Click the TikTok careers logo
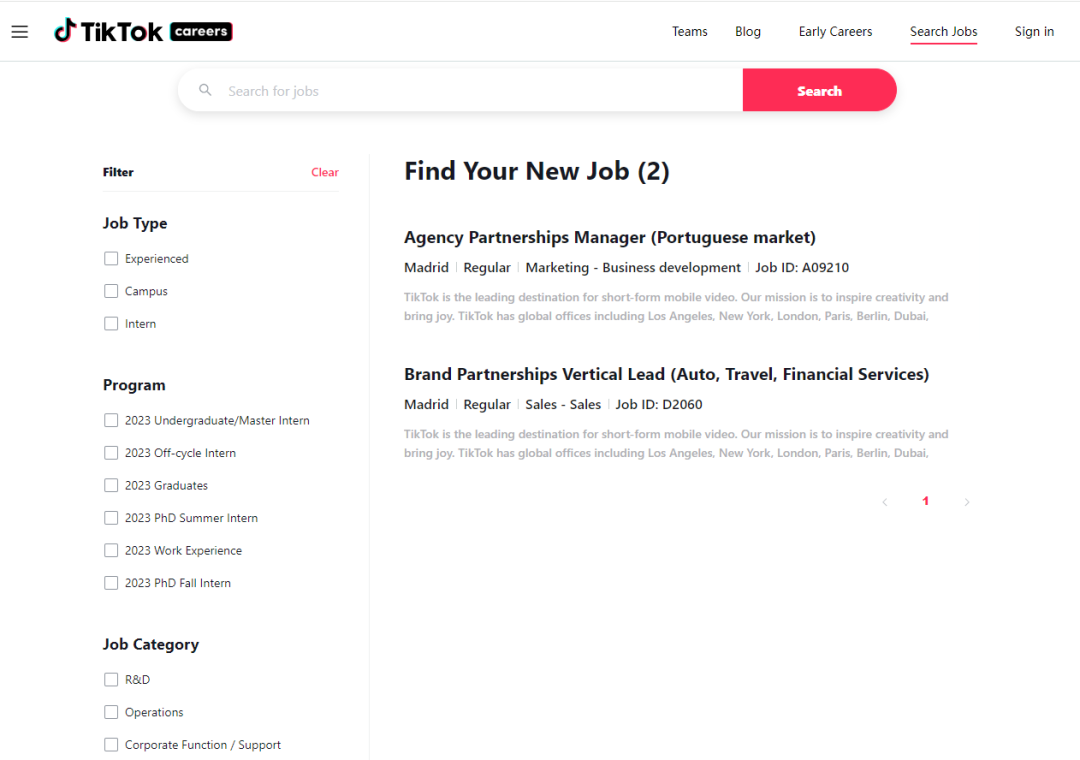Viewport: 1080px width, 760px height. [x=143, y=32]
